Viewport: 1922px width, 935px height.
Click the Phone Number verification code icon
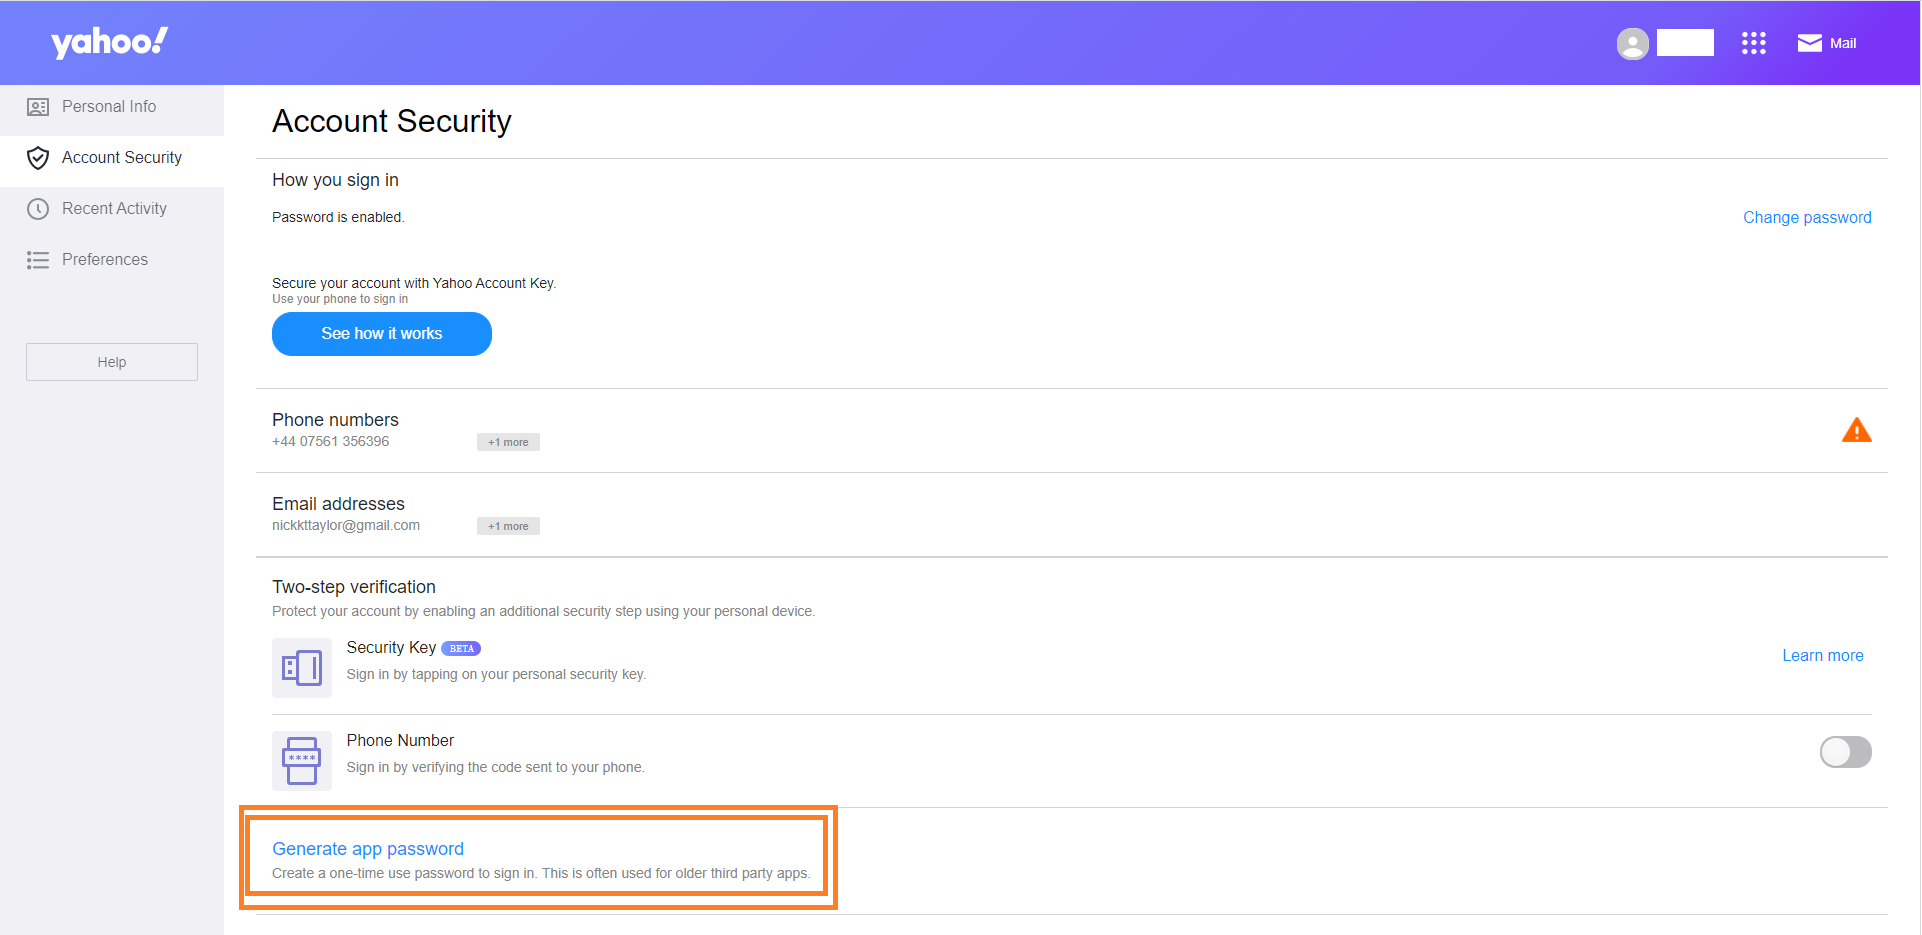point(301,760)
